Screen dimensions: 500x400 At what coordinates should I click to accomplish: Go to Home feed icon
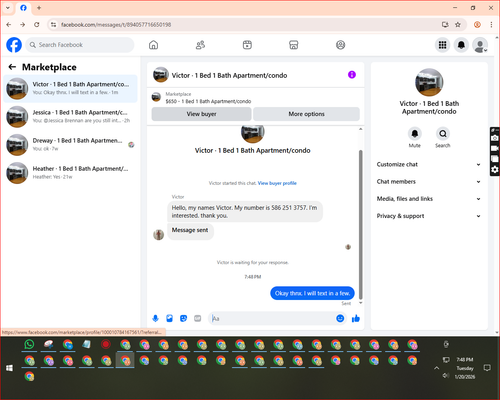click(153, 45)
